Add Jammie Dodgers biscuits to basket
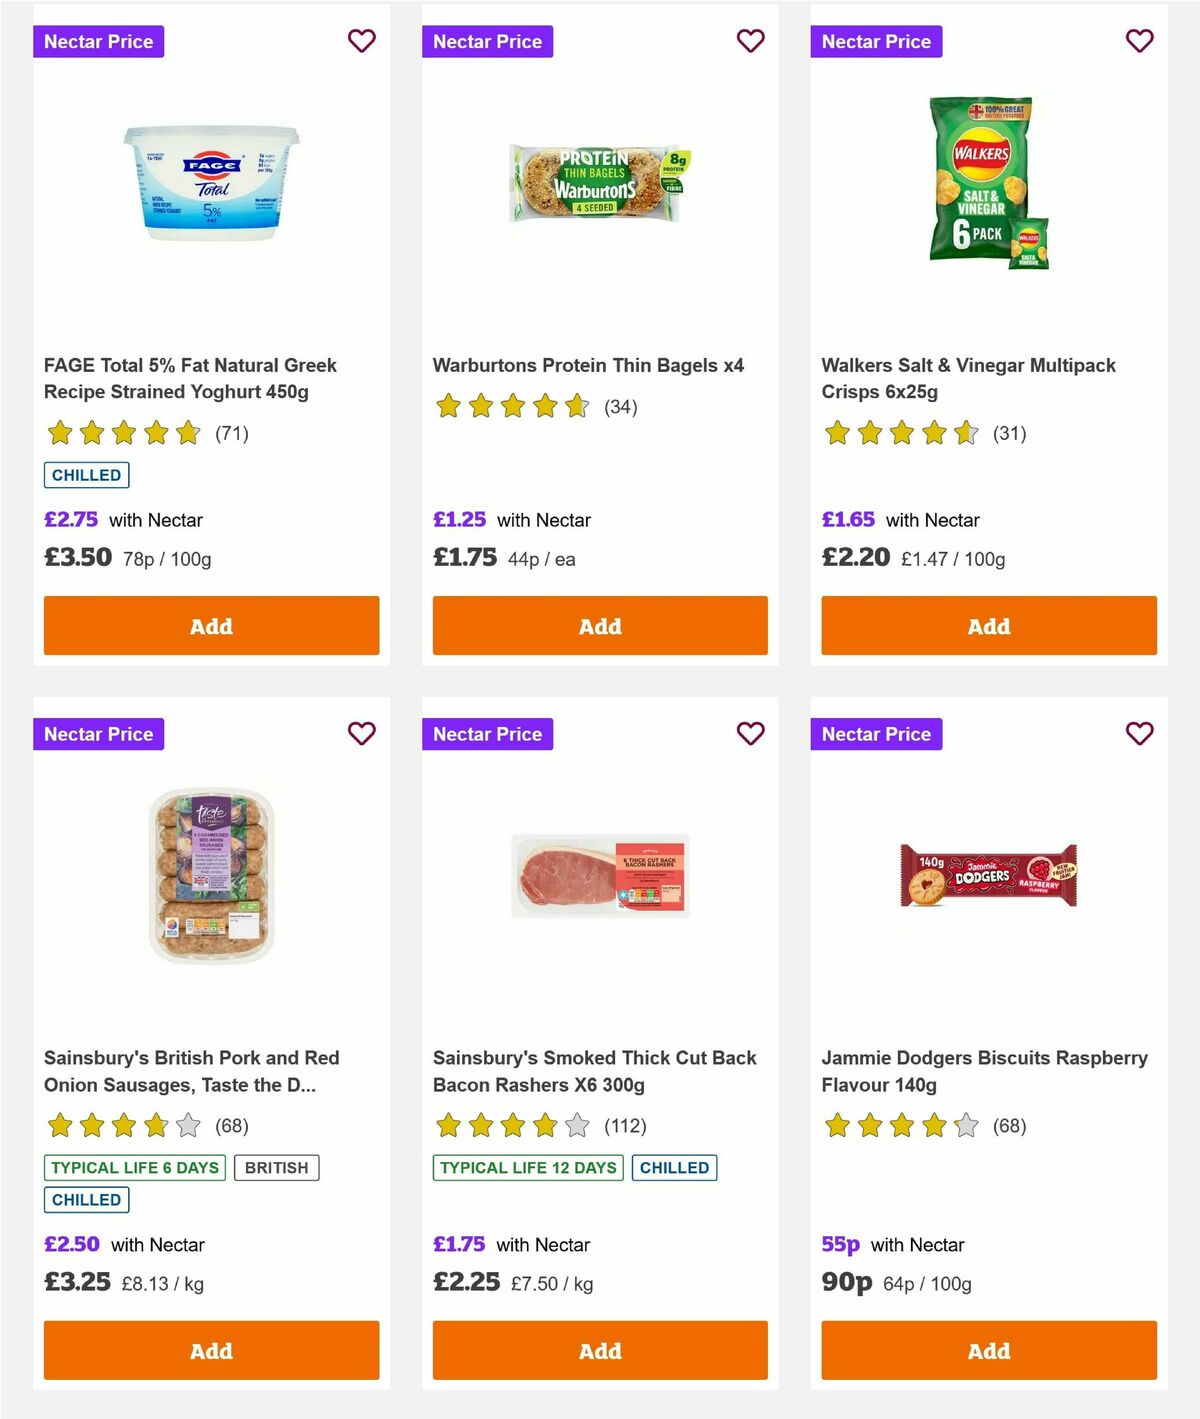 click(x=988, y=1350)
